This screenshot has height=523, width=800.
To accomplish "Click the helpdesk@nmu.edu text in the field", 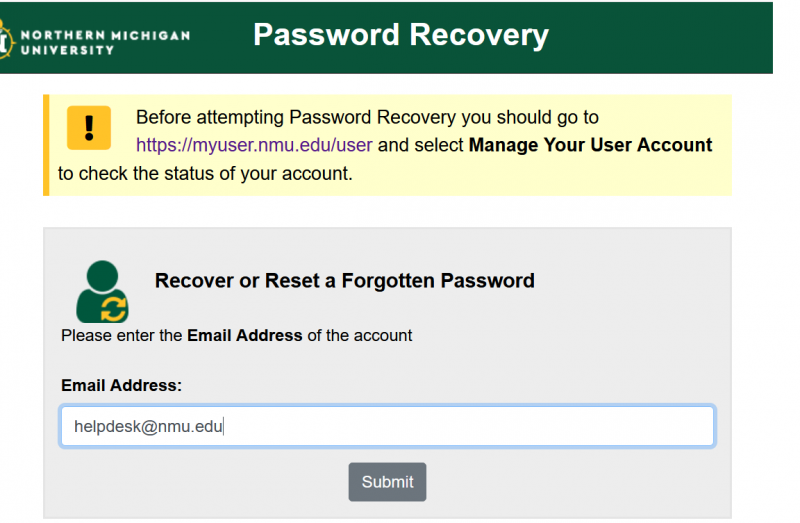I will tap(148, 426).
